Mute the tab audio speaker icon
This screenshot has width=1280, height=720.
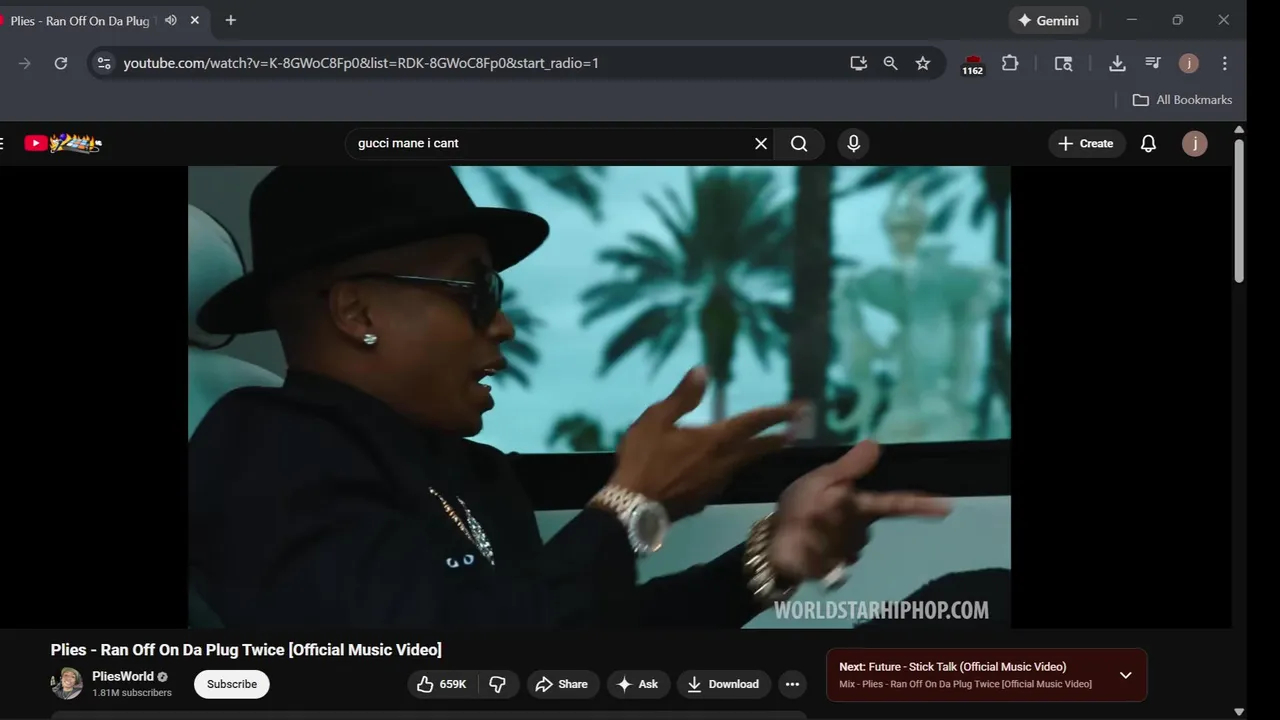pyautogui.click(x=171, y=20)
